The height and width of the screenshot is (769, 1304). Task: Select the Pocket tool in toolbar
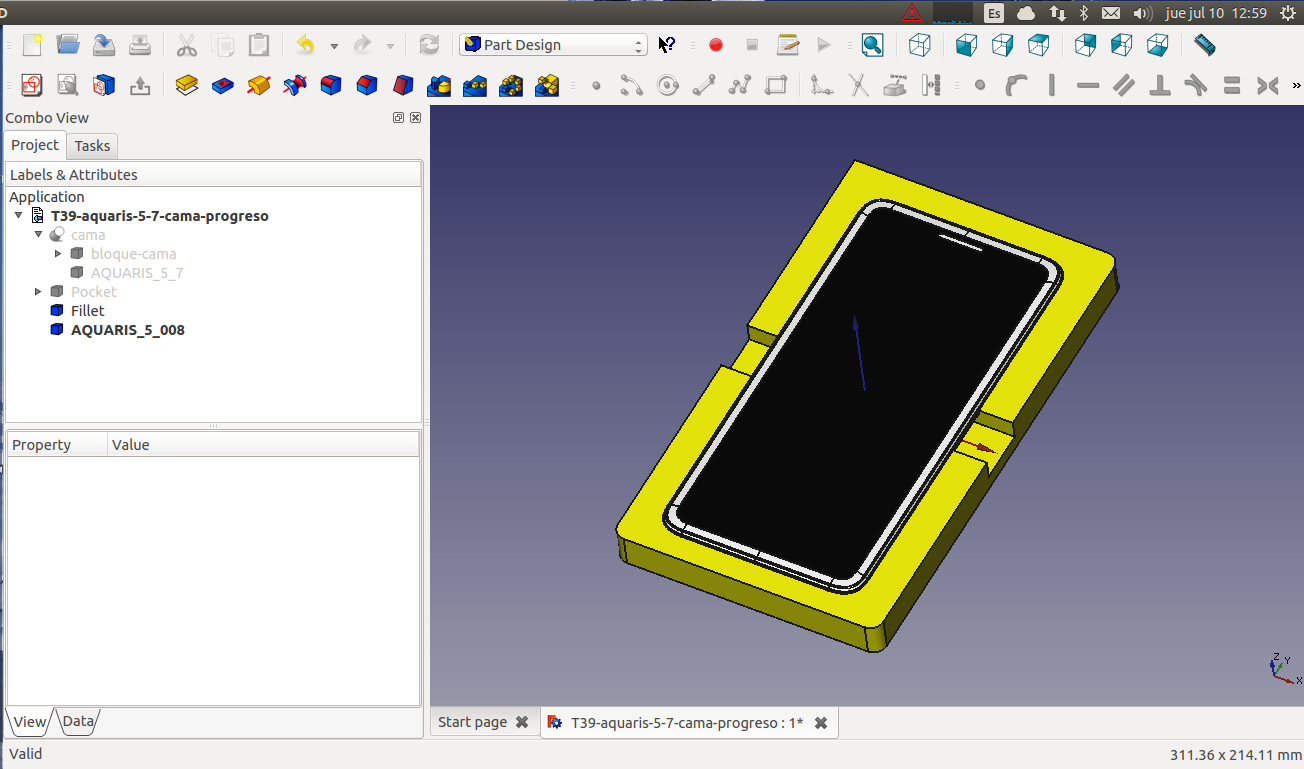223,86
